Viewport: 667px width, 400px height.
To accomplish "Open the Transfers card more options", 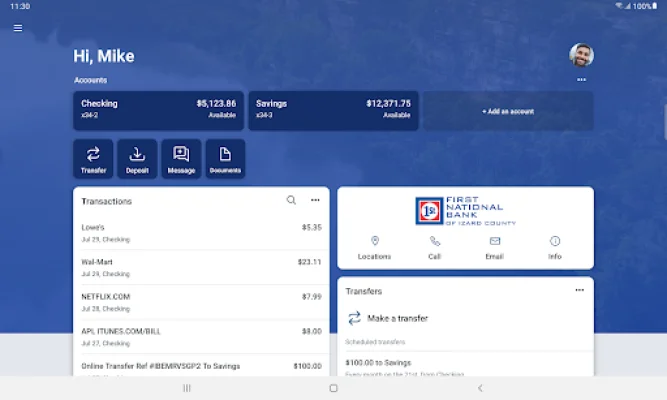I will coord(579,290).
